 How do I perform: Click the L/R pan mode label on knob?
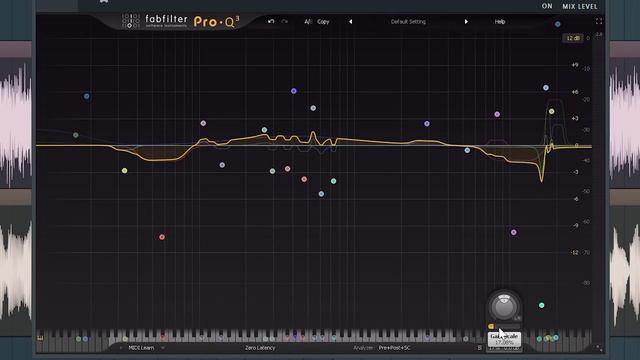(517, 318)
